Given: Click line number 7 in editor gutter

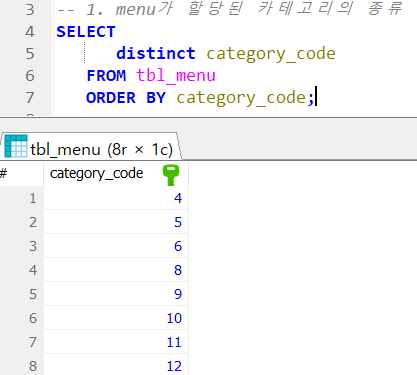Looking at the screenshot, I should coord(30,98).
